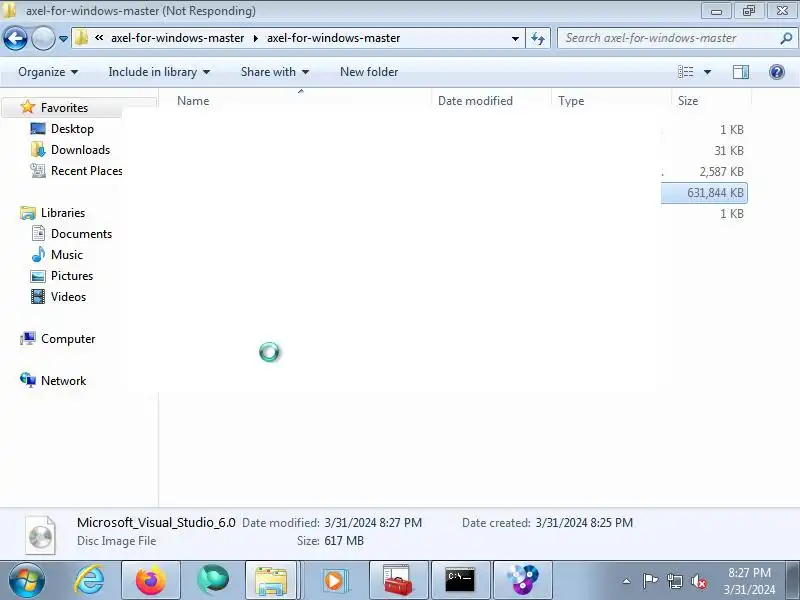
Task: Select Network in the navigation pane
Action: pos(63,381)
